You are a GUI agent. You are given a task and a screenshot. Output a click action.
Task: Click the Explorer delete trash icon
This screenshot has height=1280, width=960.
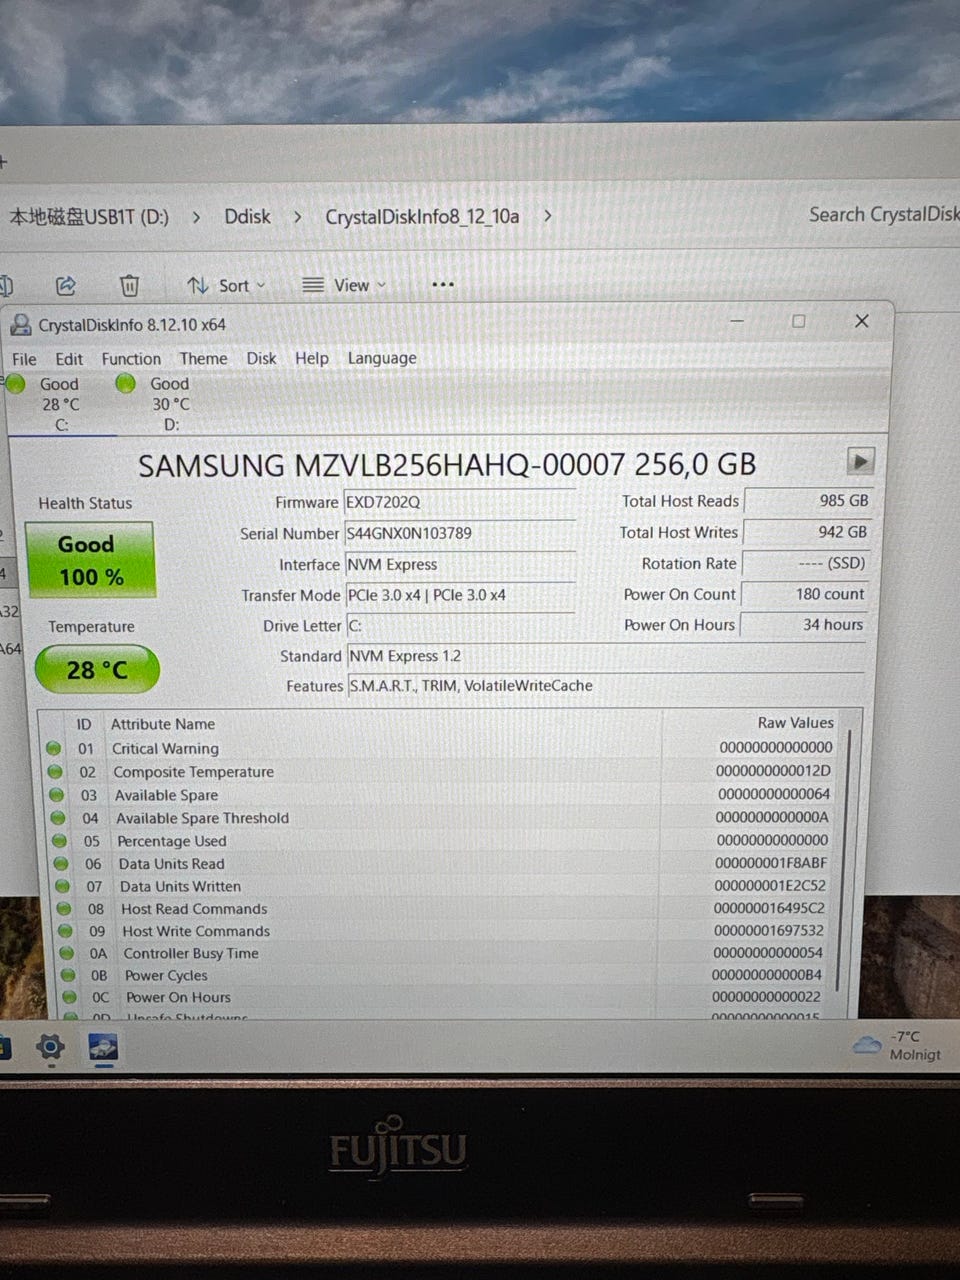point(129,286)
